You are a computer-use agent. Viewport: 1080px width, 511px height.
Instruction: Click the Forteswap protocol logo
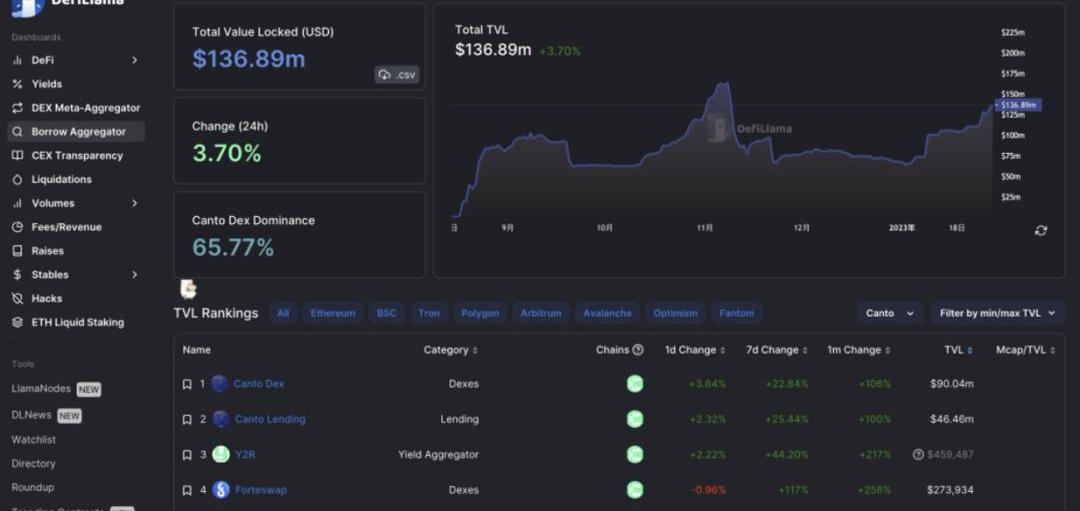point(220,490)
